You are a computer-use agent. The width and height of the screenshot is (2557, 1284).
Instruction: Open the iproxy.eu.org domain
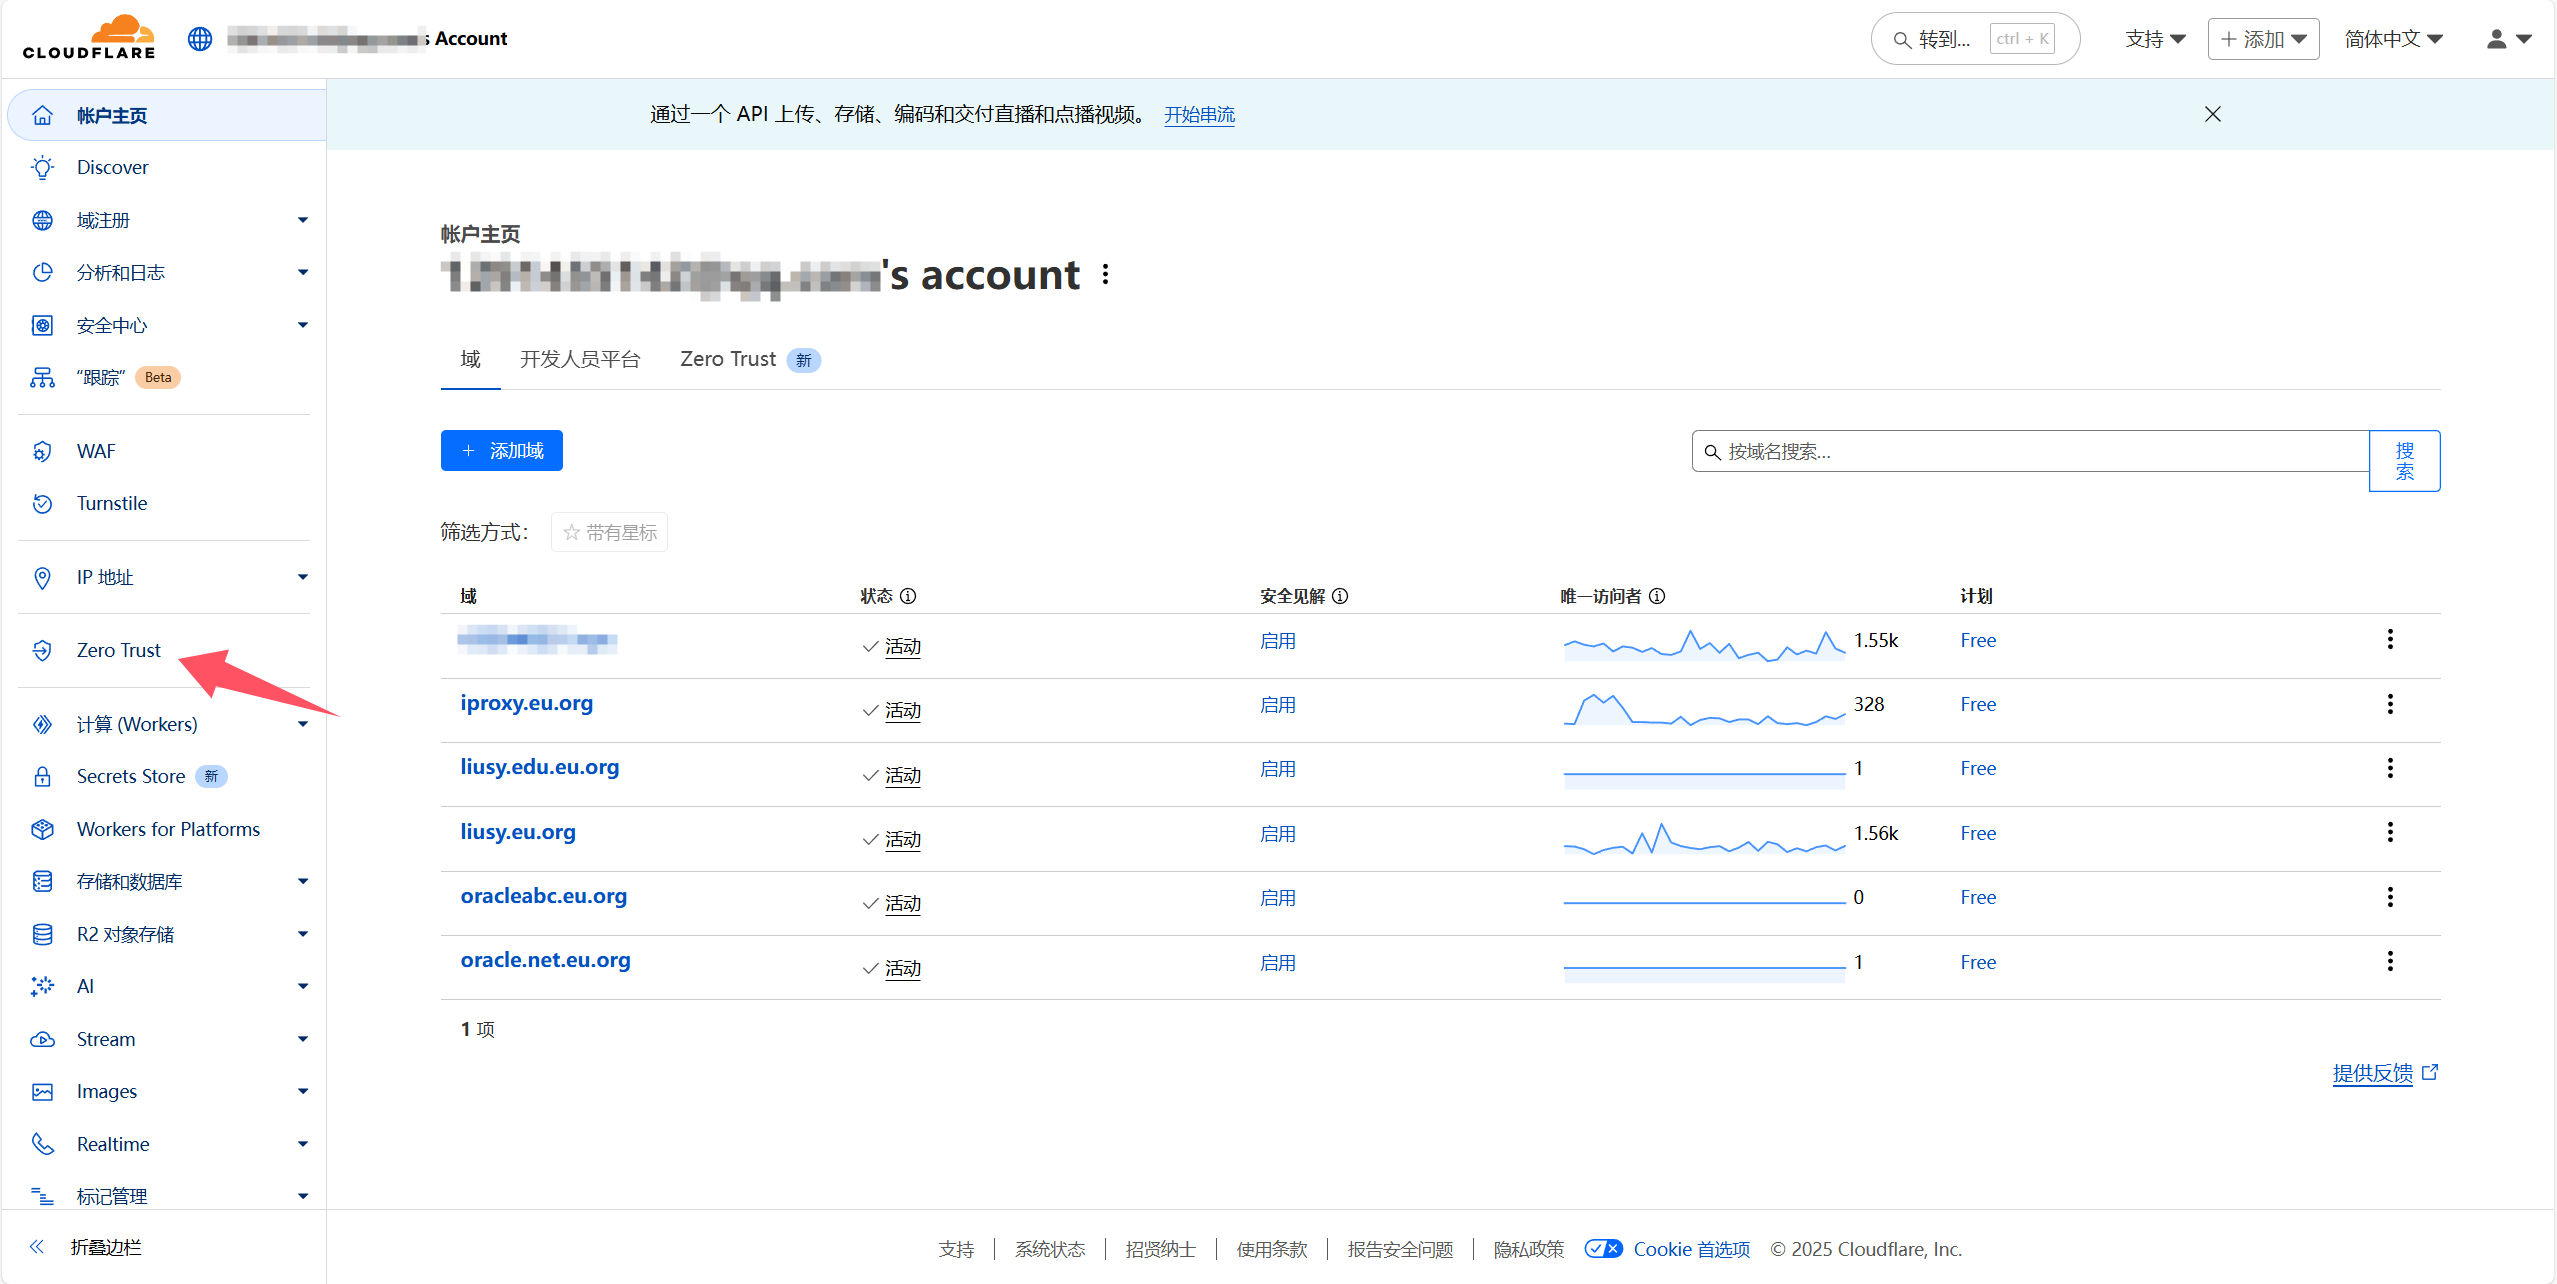526,703
